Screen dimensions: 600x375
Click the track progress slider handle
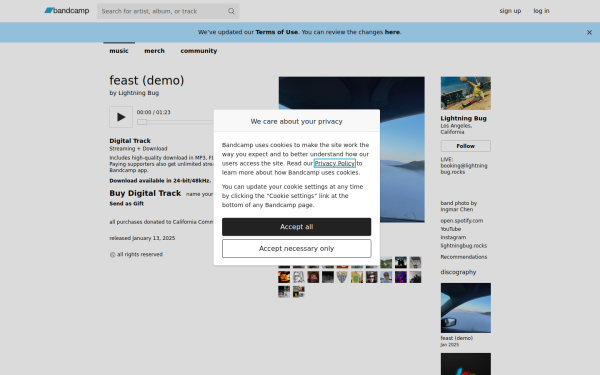coord(142,122)
